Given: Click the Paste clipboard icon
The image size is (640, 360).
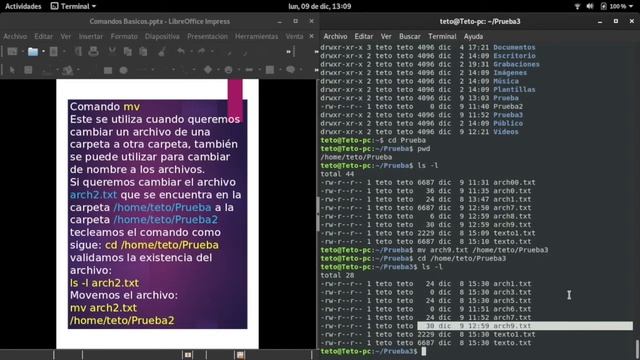Looking at the screenshot, I should pyautogui.click(x=143, y=51).
